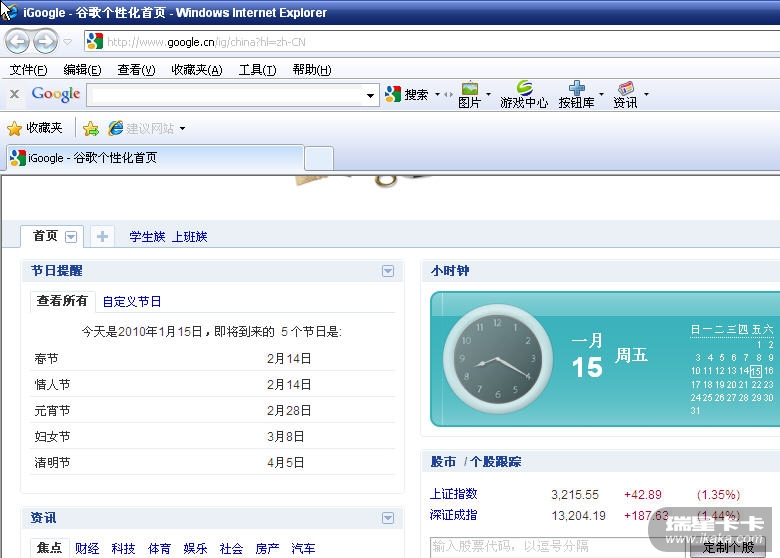Click the 情人节 holiday row
The height and width of the screenshot is (558, 780).
click(x=212, y=384)
